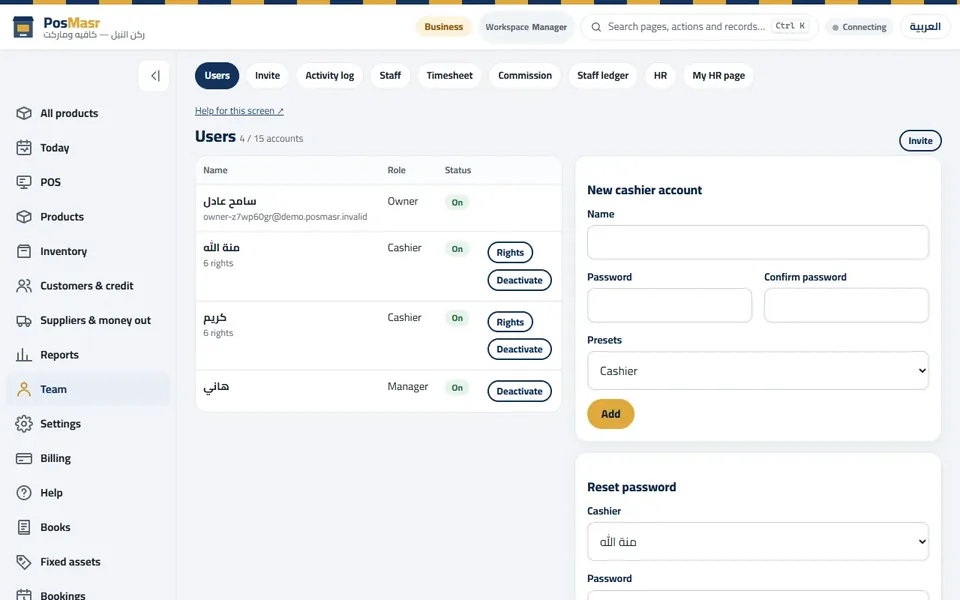This screenshot has width=960, height=600.
Task: Click the Connecting status indicator
Action: pyautogui.click(x=860, y=27)
